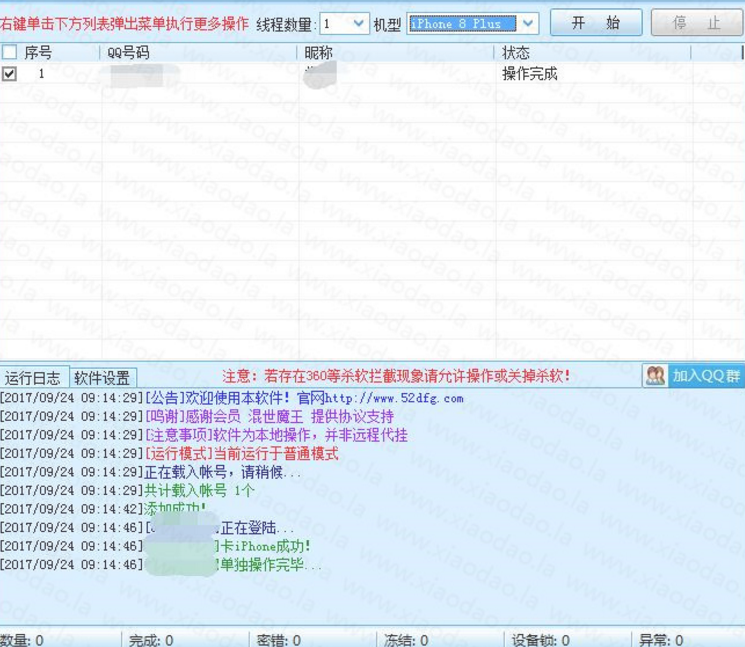Click the red 360 antivirus warning notice
Image resolution: width=745 pixels, height=647 pixels.
point(396,376)
